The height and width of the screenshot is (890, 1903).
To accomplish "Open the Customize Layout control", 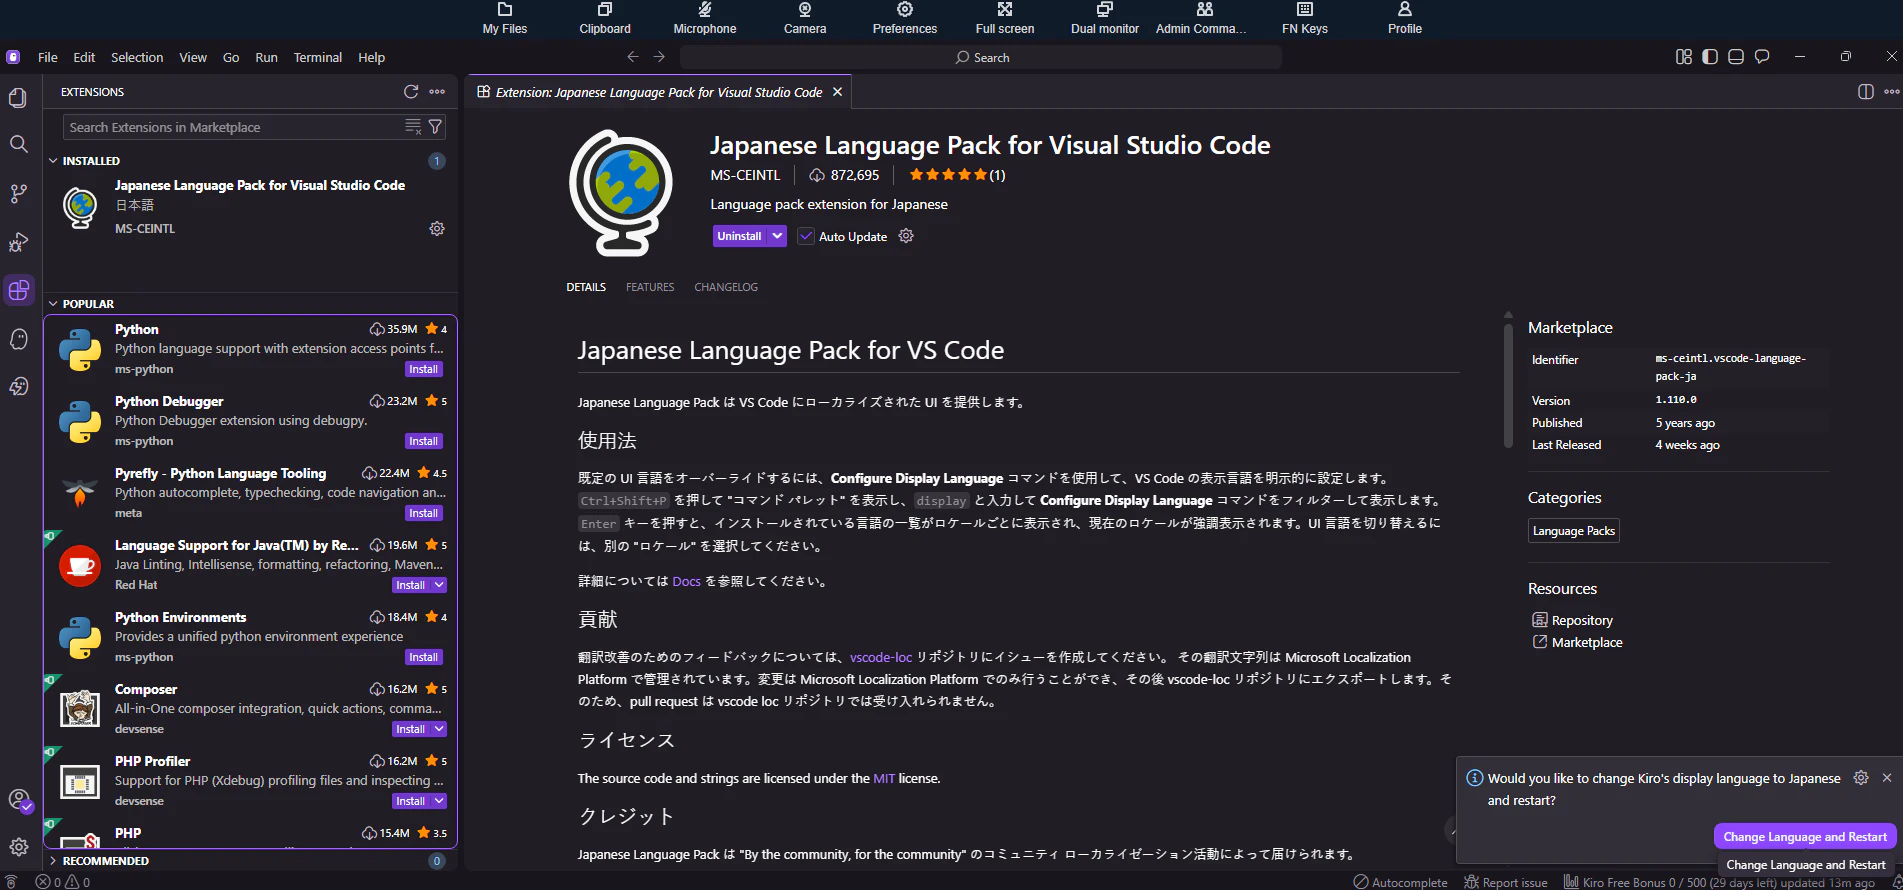I will (x=1684, y=57).
